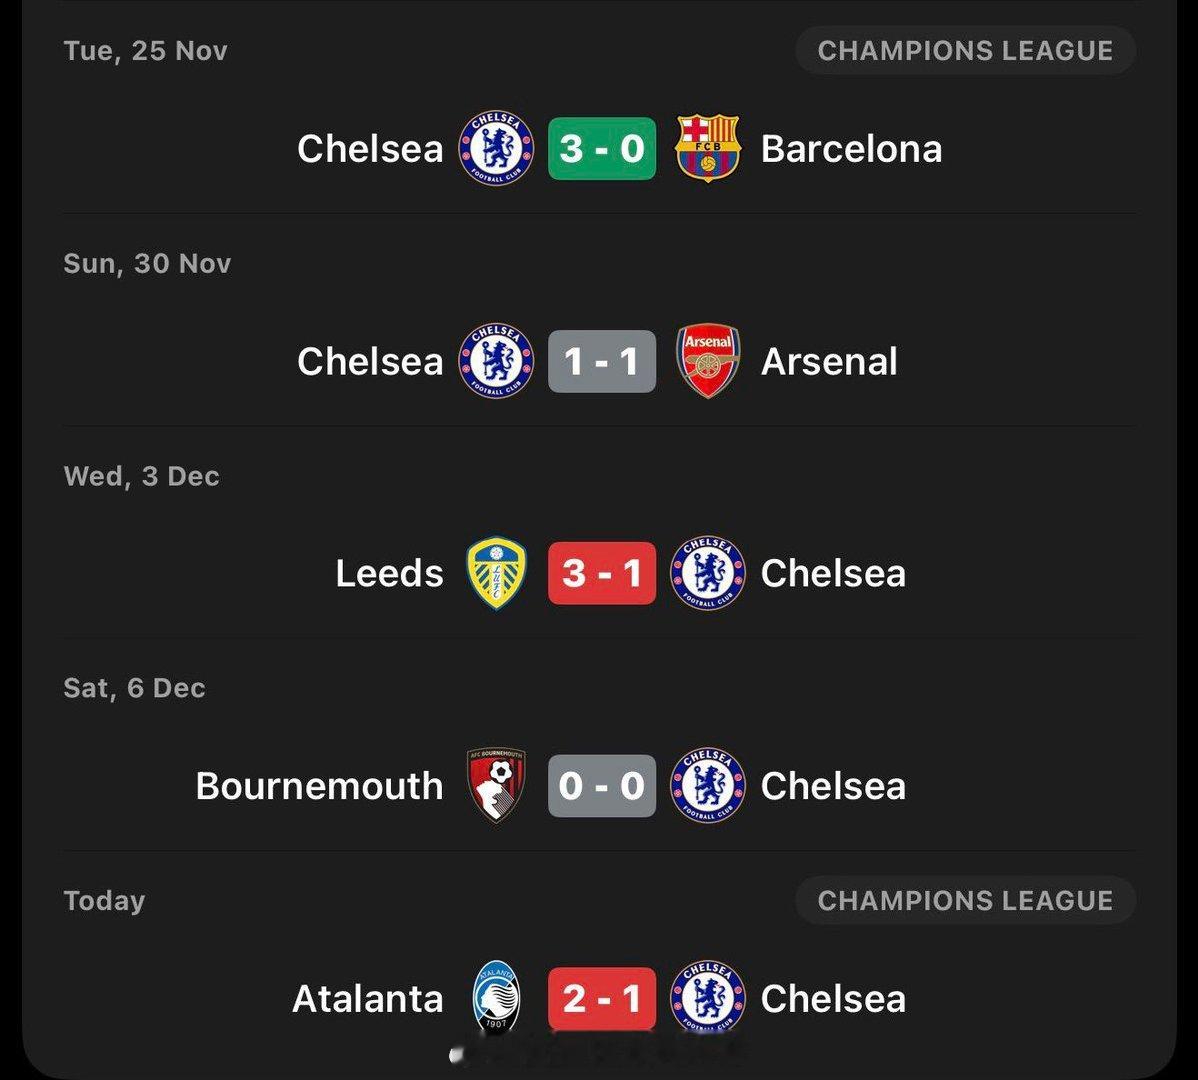Select Champions League tag on 25 Nov
1198x1080 pixels.
tap(964, 51)
